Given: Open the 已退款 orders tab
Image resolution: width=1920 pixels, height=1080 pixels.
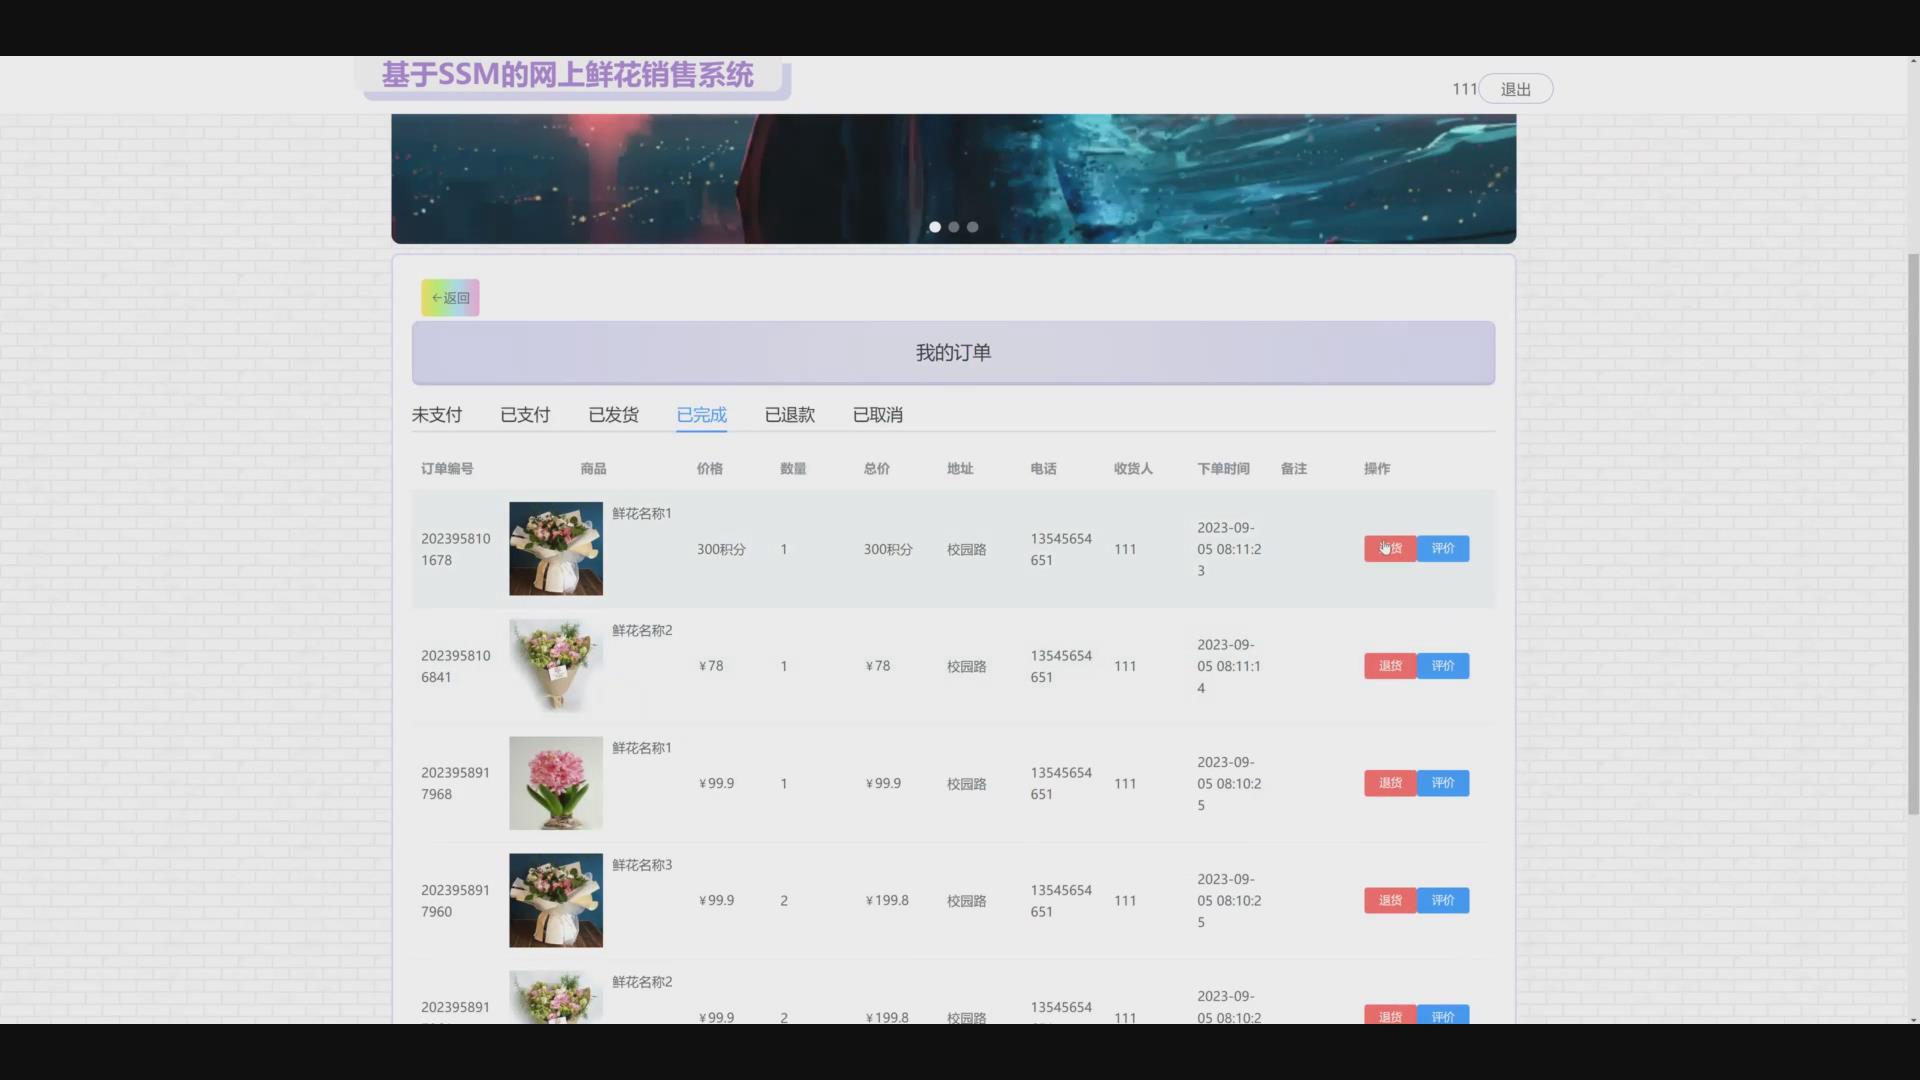Looking at the screenshot, I should [x=789, y=415].
